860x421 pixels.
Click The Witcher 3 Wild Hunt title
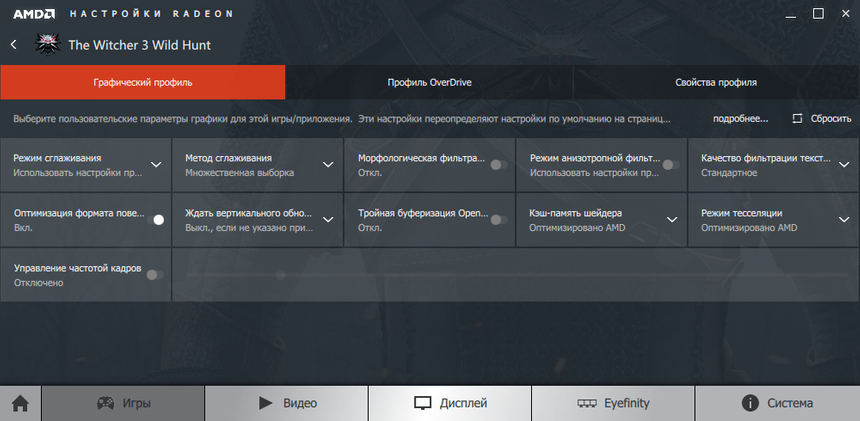point(139,45)
